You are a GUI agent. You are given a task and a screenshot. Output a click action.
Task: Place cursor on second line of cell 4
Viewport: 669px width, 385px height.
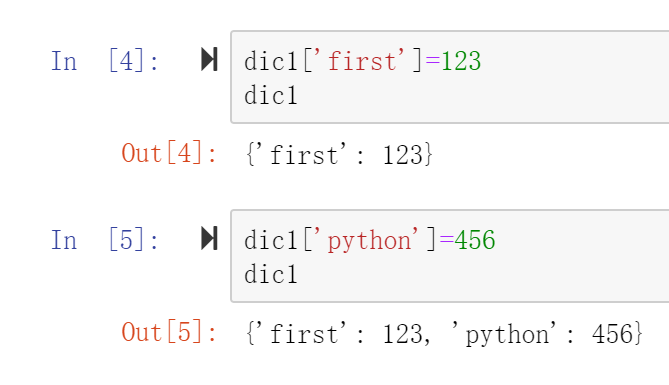(x=271, y=94)
